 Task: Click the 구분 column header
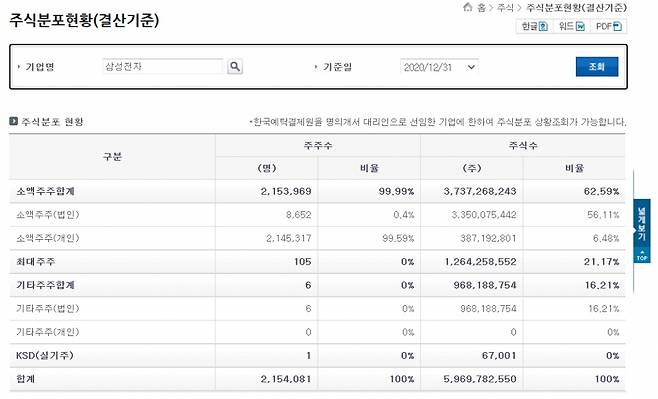[112, 156]
